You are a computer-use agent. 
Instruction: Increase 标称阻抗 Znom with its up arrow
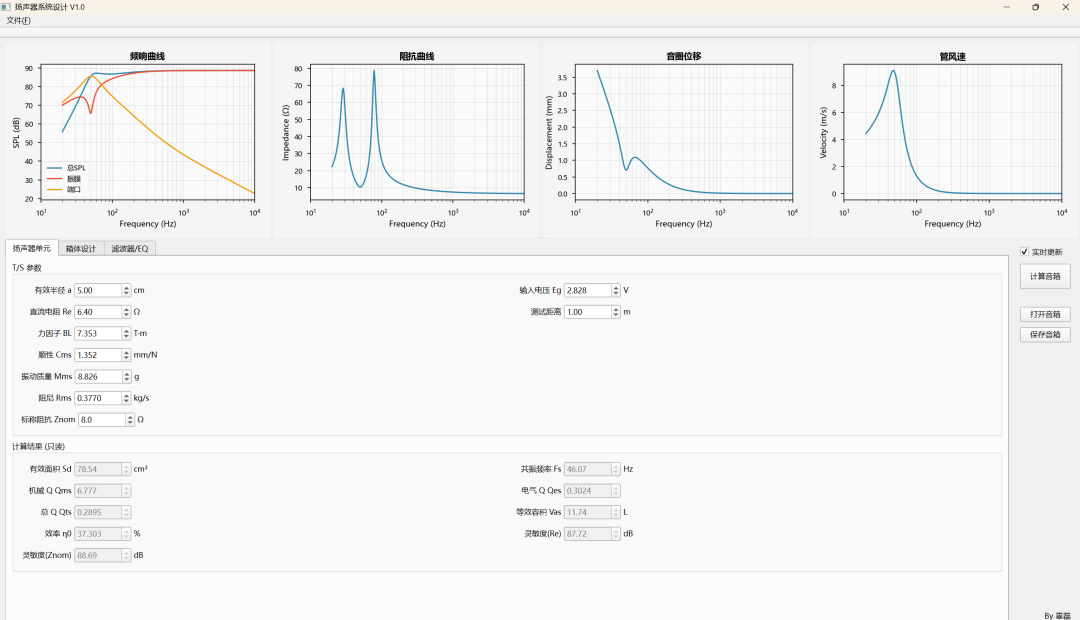[130, 417]
